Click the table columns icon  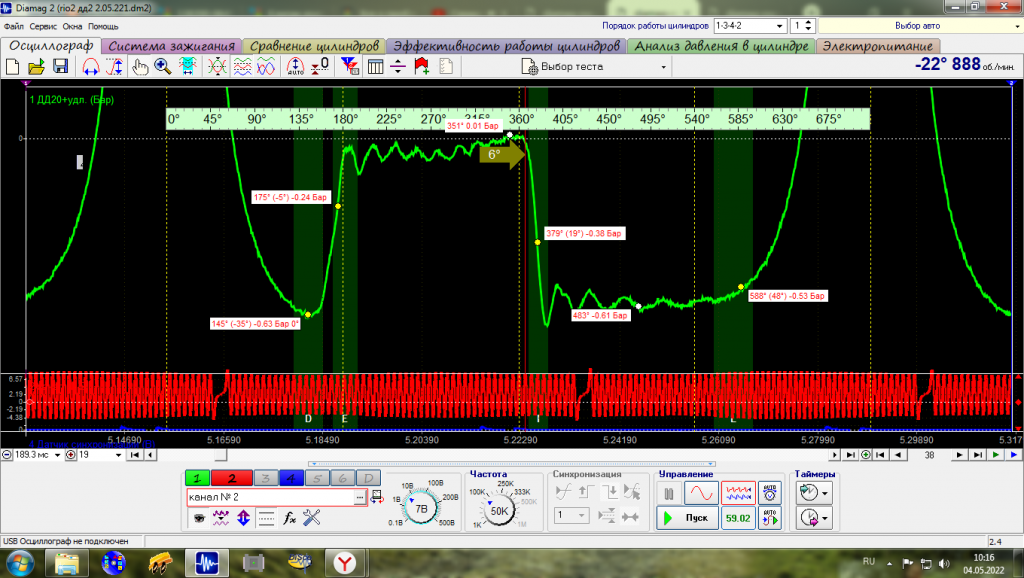pyautogui.click(x=375, y=67)
